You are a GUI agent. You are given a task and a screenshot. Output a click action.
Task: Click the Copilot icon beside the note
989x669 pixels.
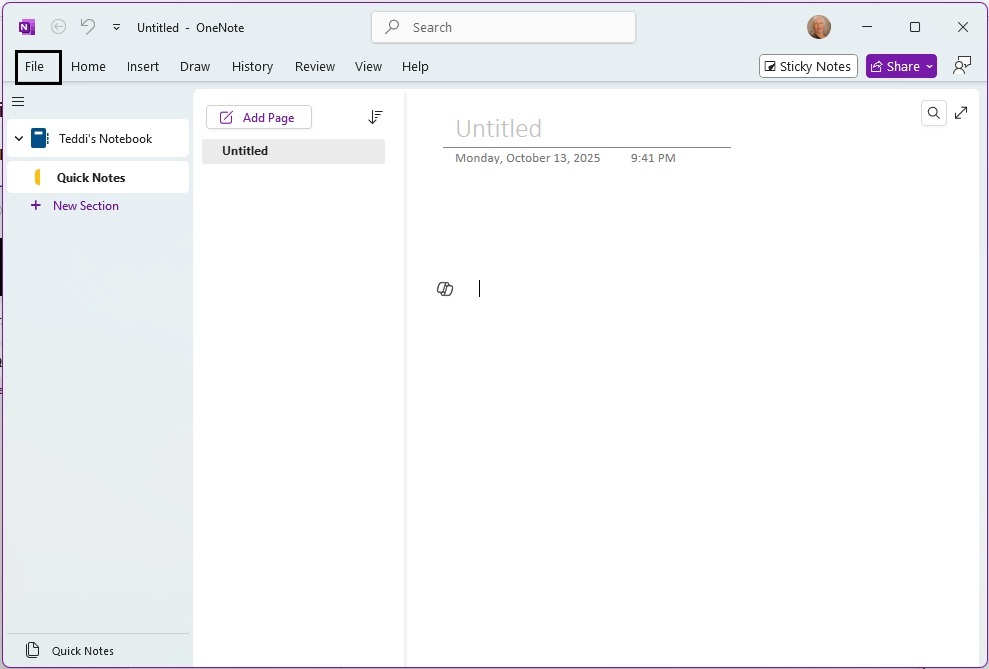tap(445, 289)
